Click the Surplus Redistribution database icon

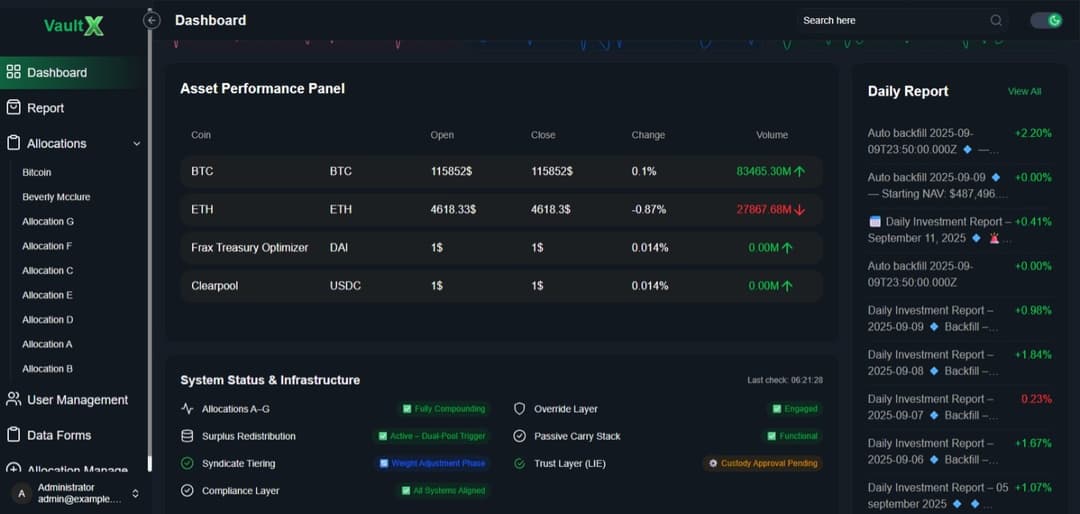click(x=187, y=436)
